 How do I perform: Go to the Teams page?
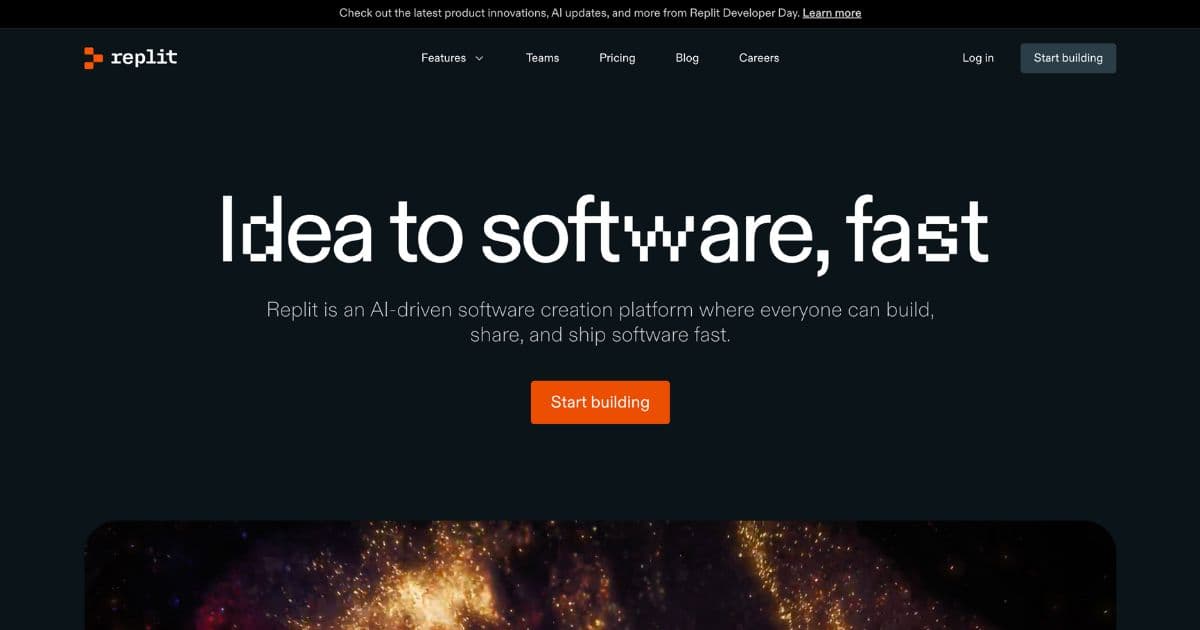click(x=543, y=58)
